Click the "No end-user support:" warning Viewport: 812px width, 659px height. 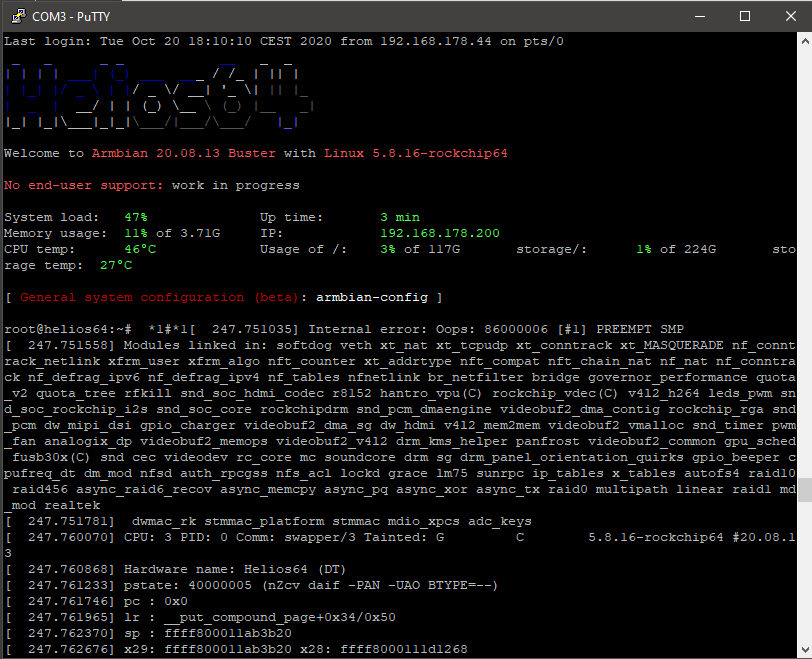click(x=84, y=186)
